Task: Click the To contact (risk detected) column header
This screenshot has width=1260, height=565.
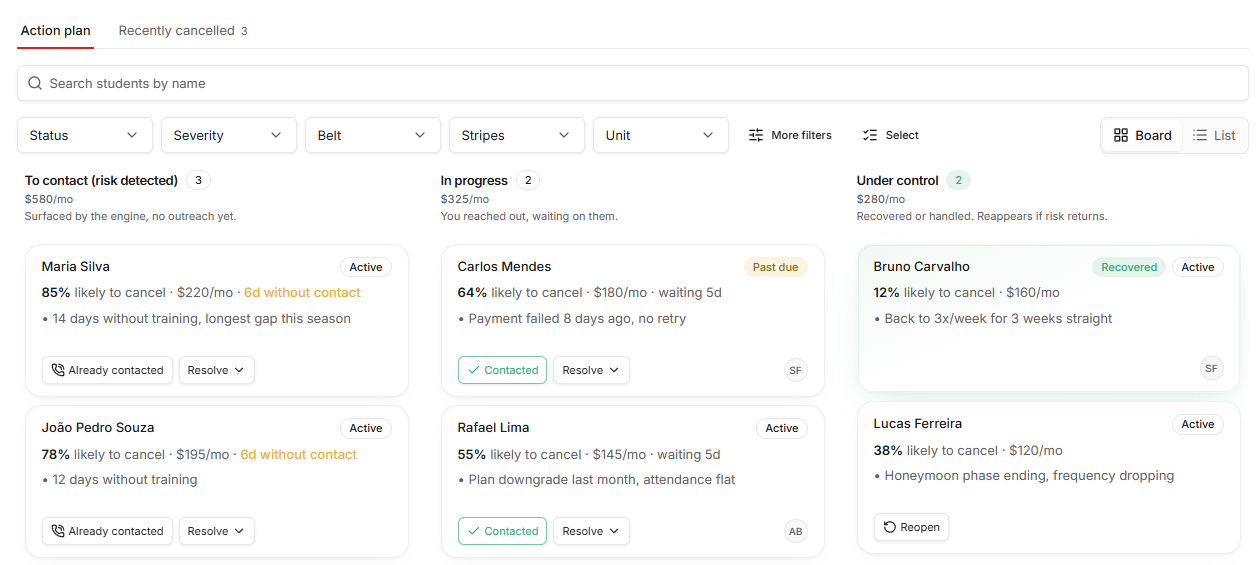Action: tap(101, 181)
